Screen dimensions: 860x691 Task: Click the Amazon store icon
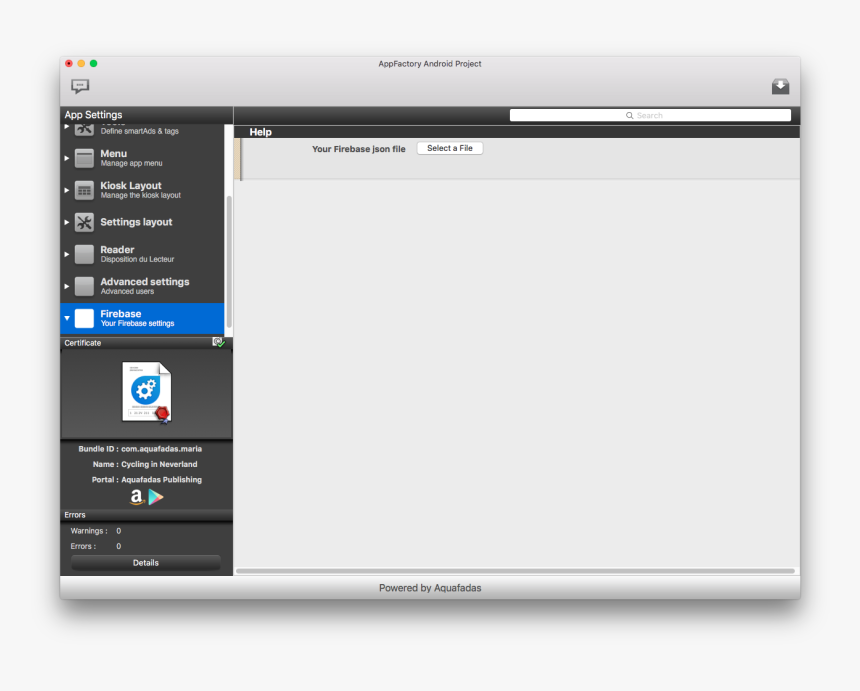tap(137, 497)
